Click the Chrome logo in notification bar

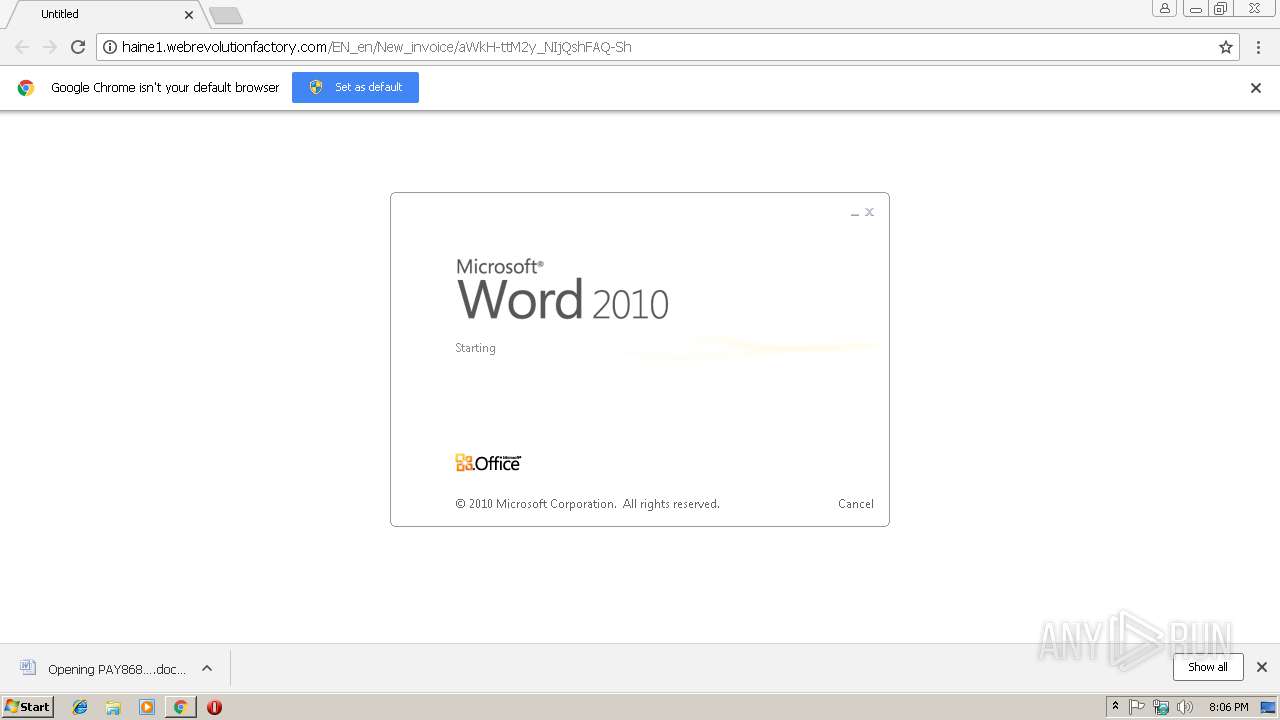pos(26,88)
